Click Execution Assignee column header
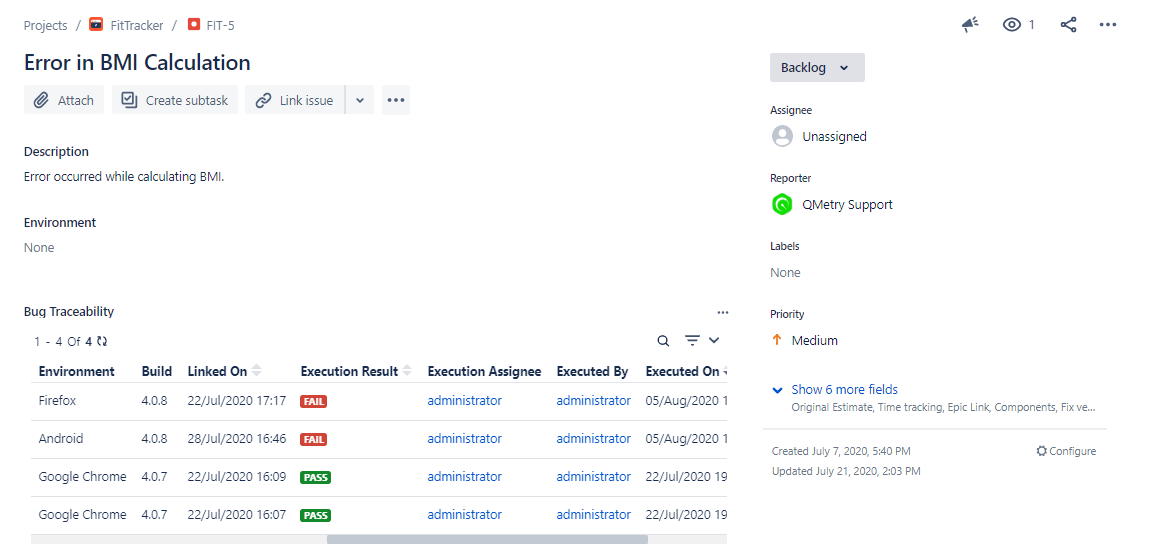 tap(484, 371)
